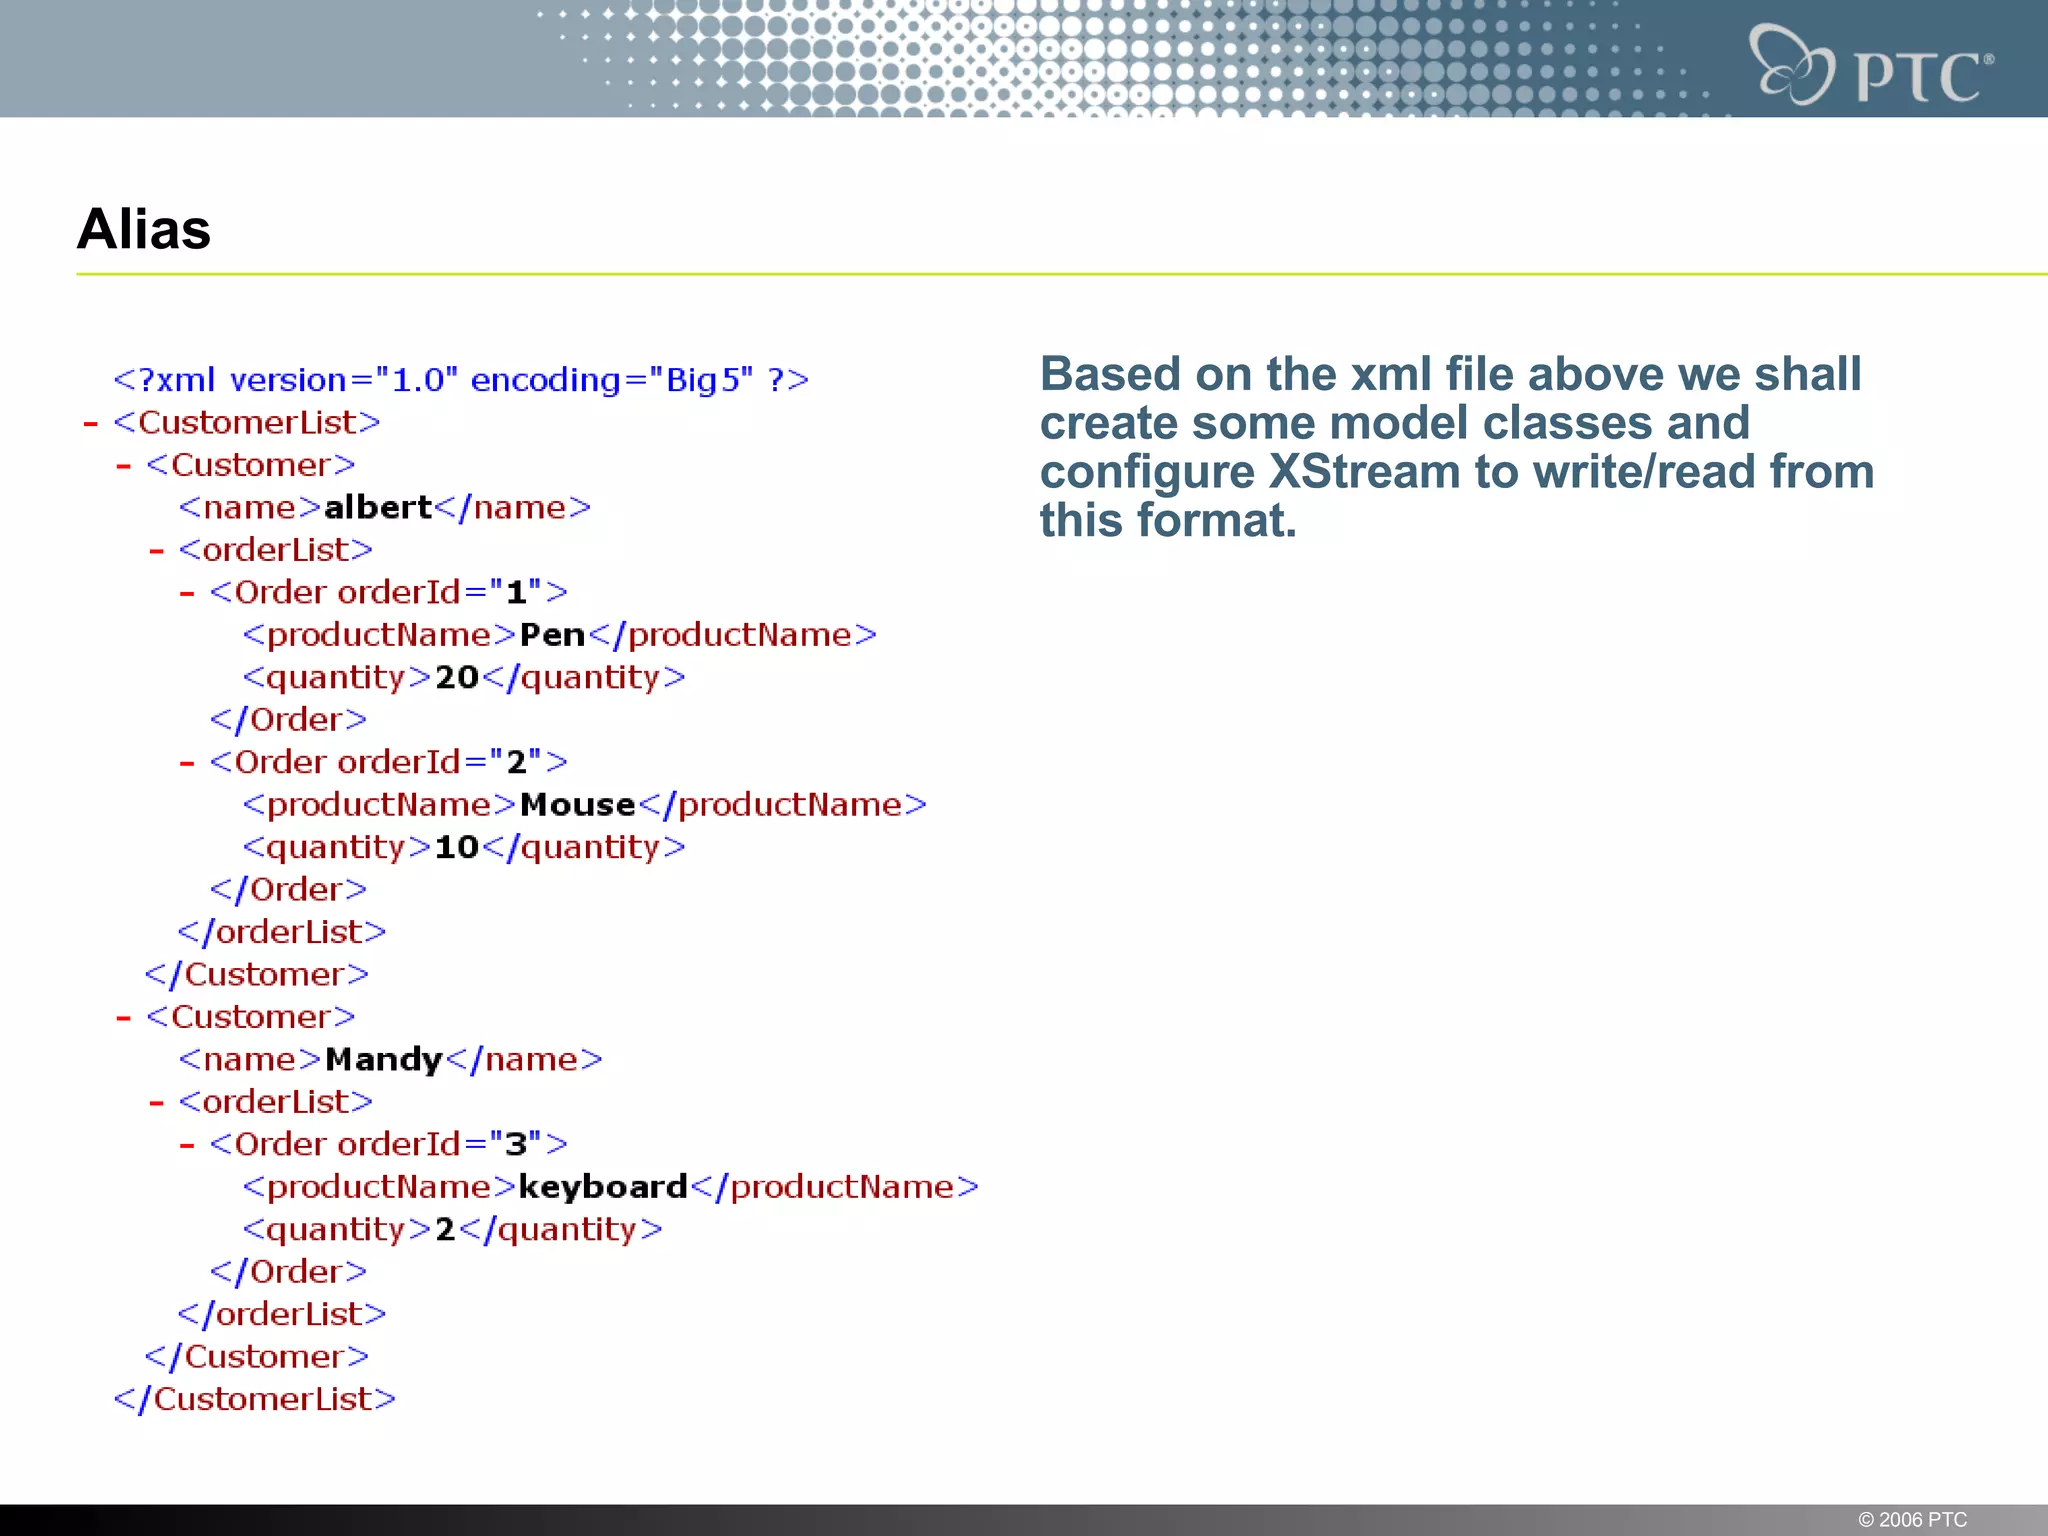Click the </orderList> tag below Mouse order
Image resolution: width=2048 pixels, height=1536 pixels.
(x=282, y=932)
